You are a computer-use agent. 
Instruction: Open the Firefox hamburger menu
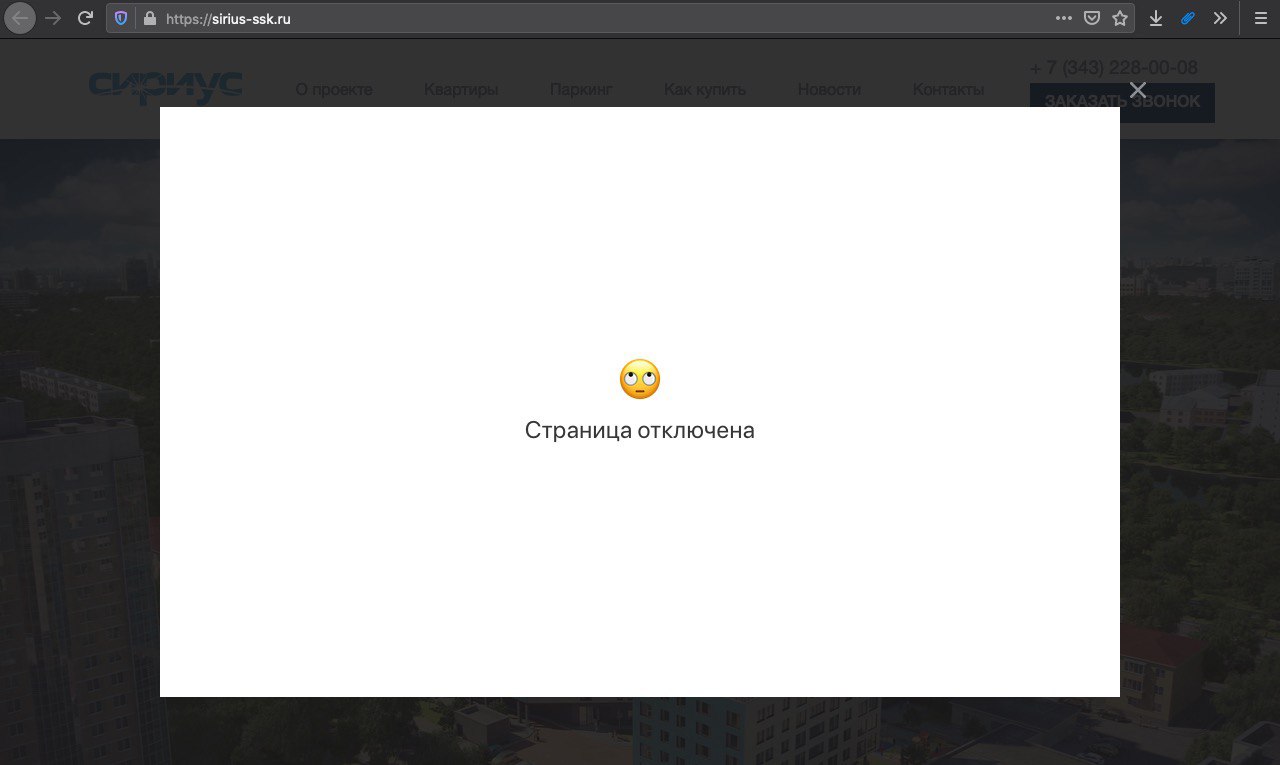(1261, 18)
